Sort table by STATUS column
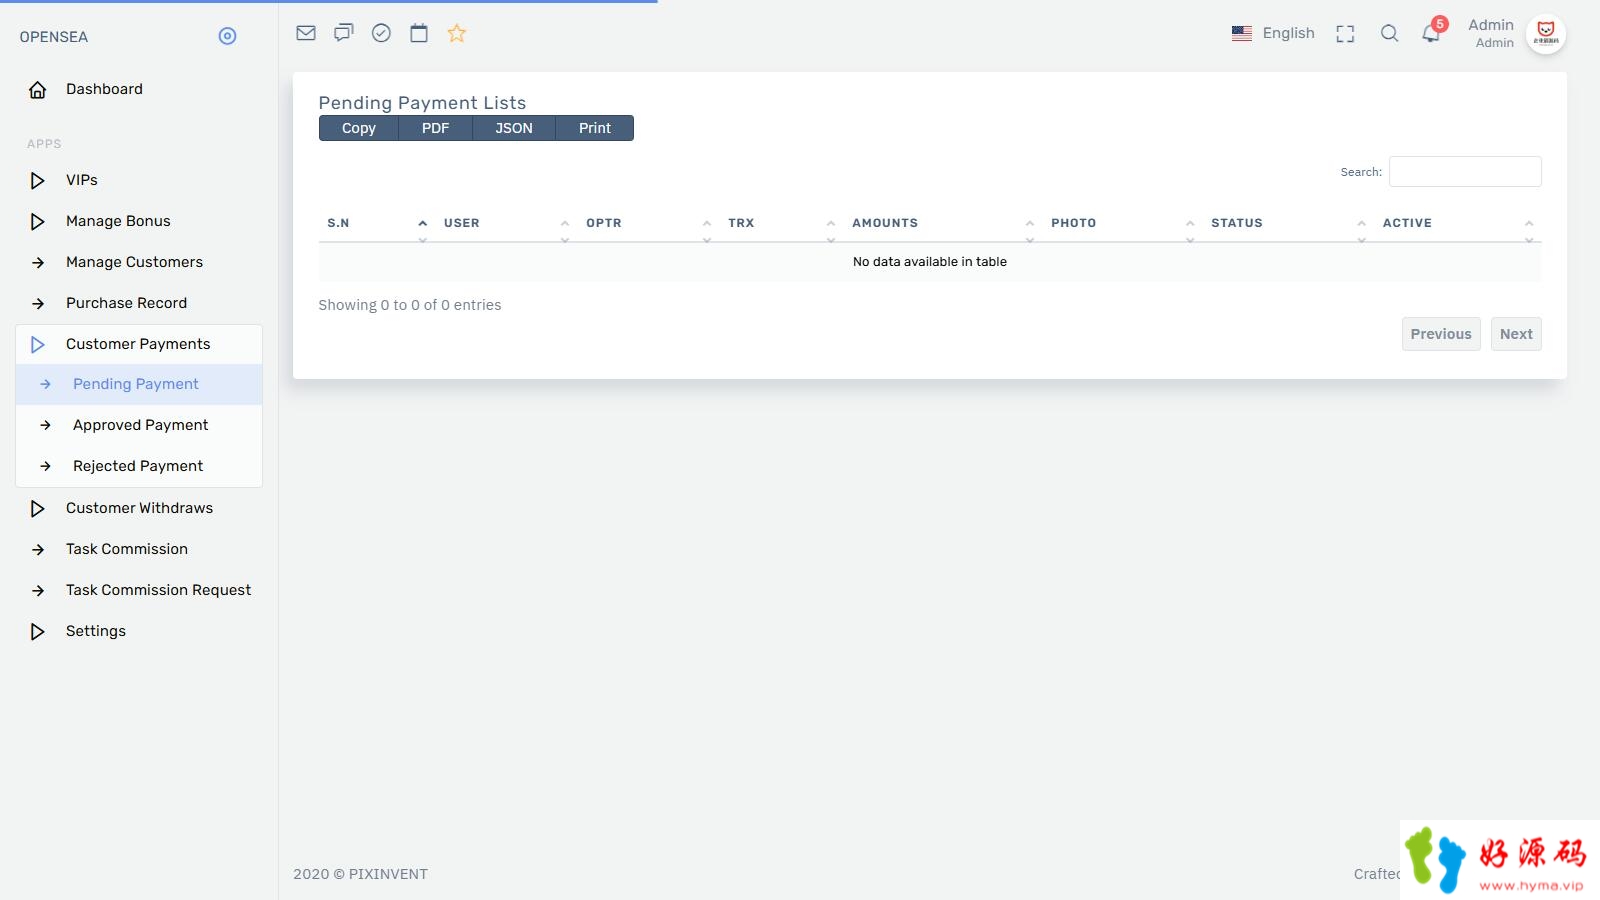The width and height of the screenshot is (1600, 900). 1289,223
